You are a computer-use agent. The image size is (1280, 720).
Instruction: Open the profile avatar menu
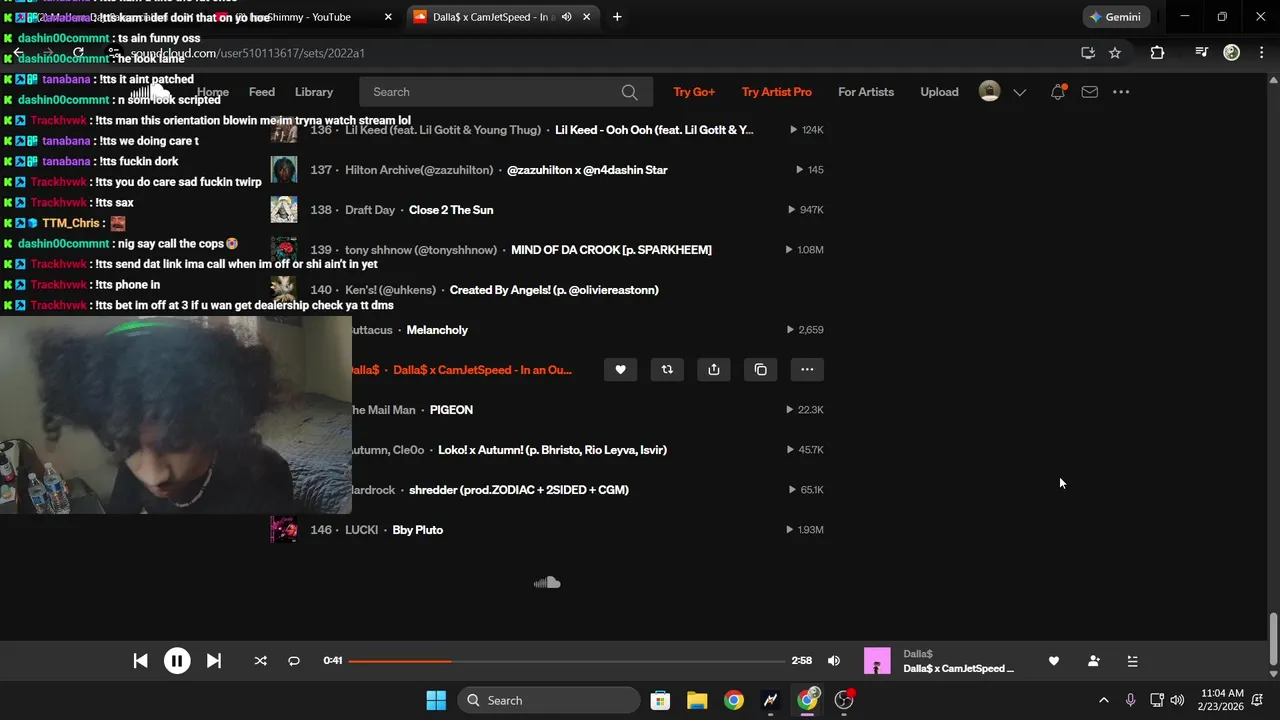989,92
